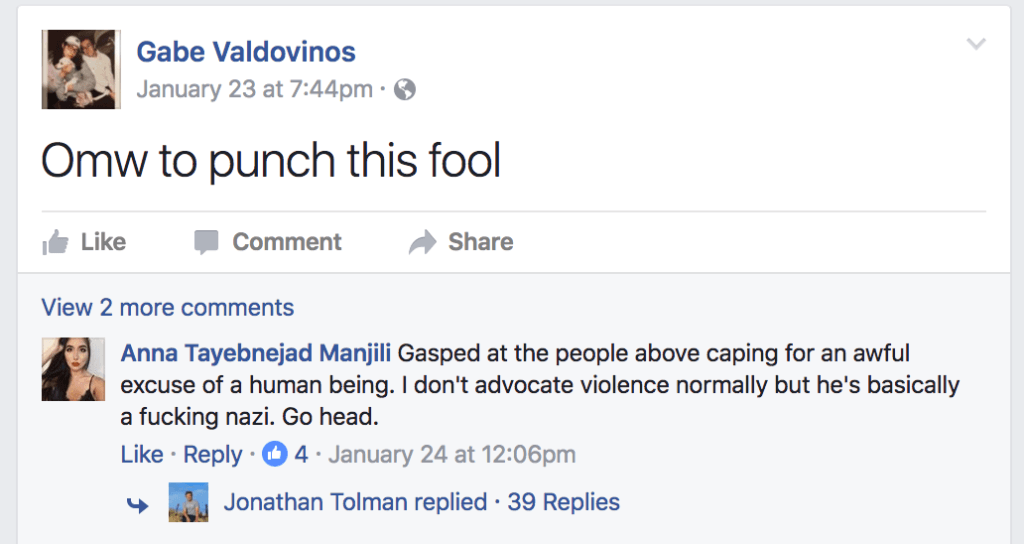Click the Share arrow icon
This screenshot has width=1024, height=544.
click(x=422, y=242)
